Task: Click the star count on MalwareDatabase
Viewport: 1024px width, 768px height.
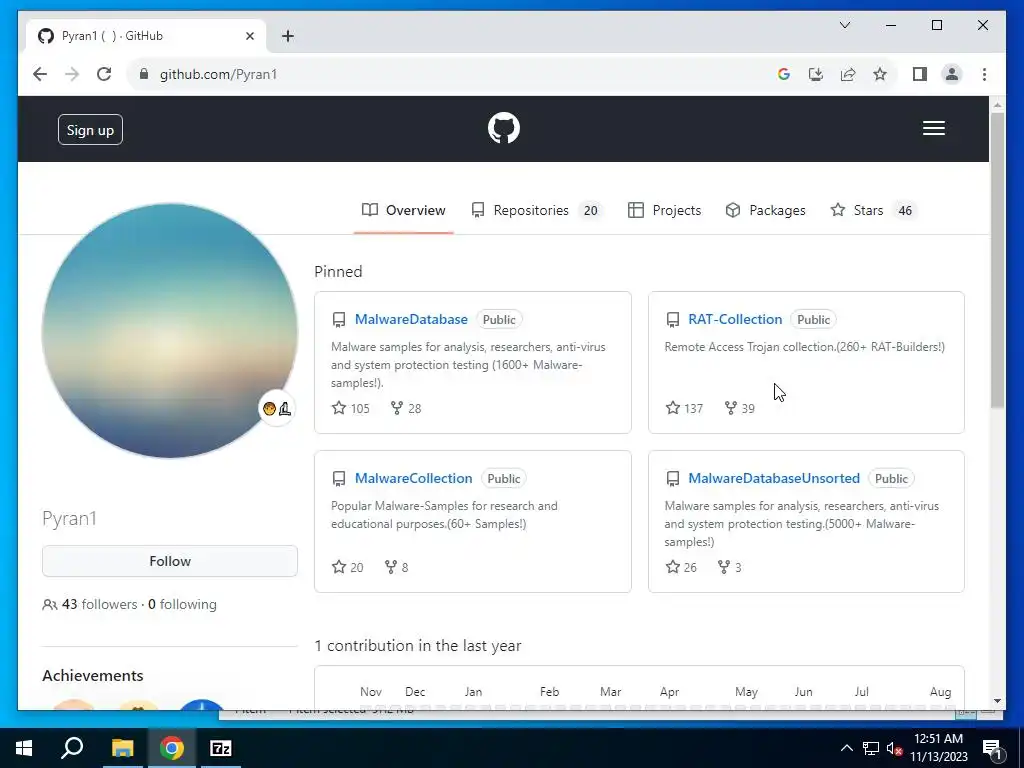Action: [351, 408]
